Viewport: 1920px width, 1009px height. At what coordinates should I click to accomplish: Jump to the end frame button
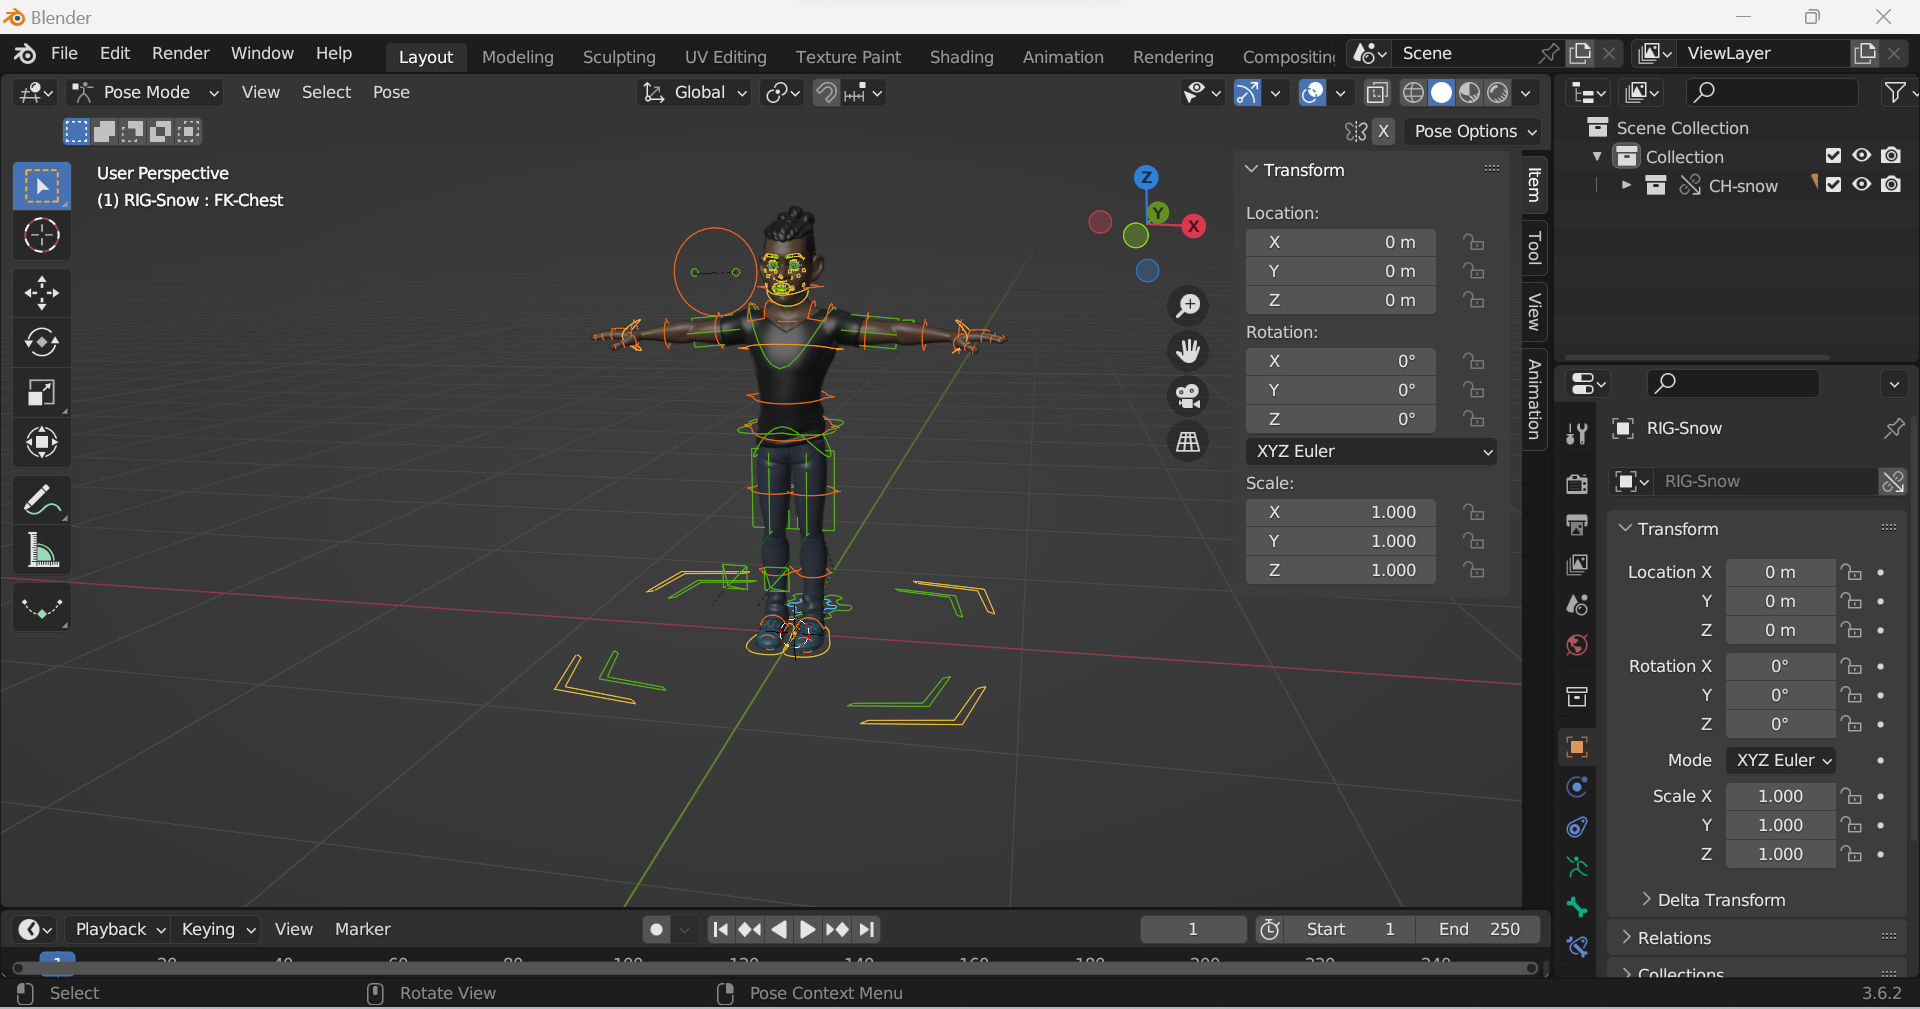[867, 929]
